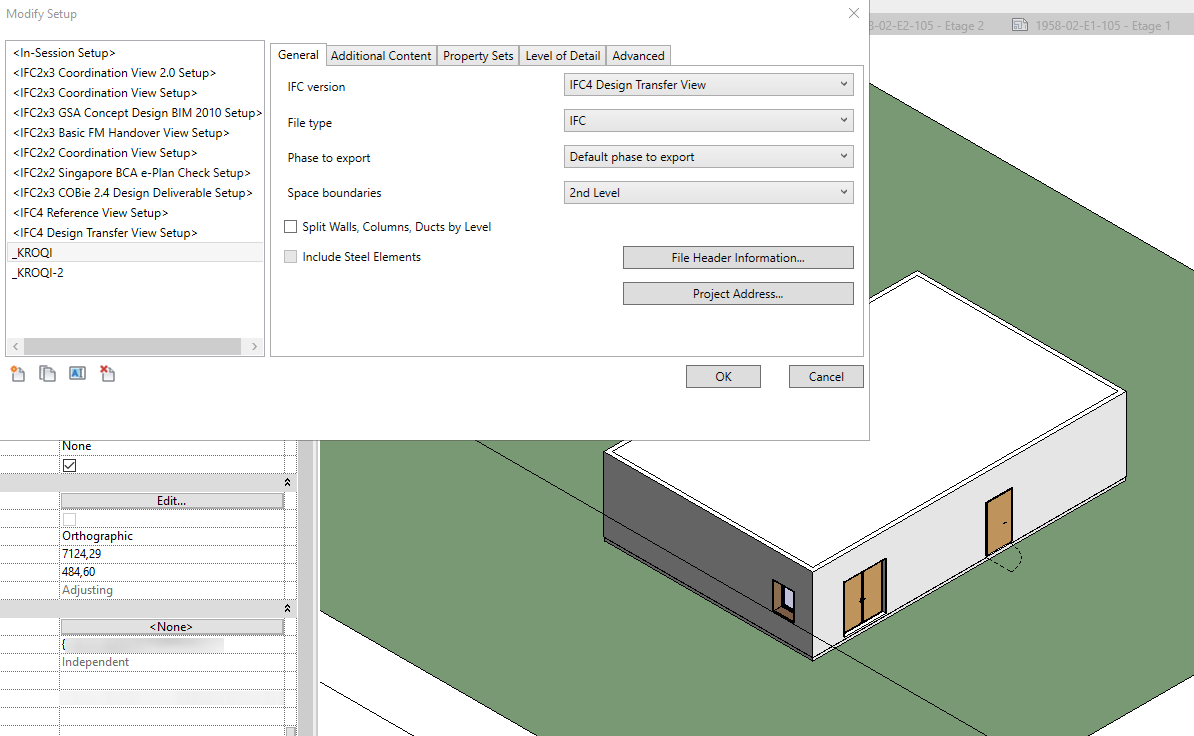This screenshot has height=736, width=1194.
Task: Click the File Header Information button
Action: click(x=738, y=257)
